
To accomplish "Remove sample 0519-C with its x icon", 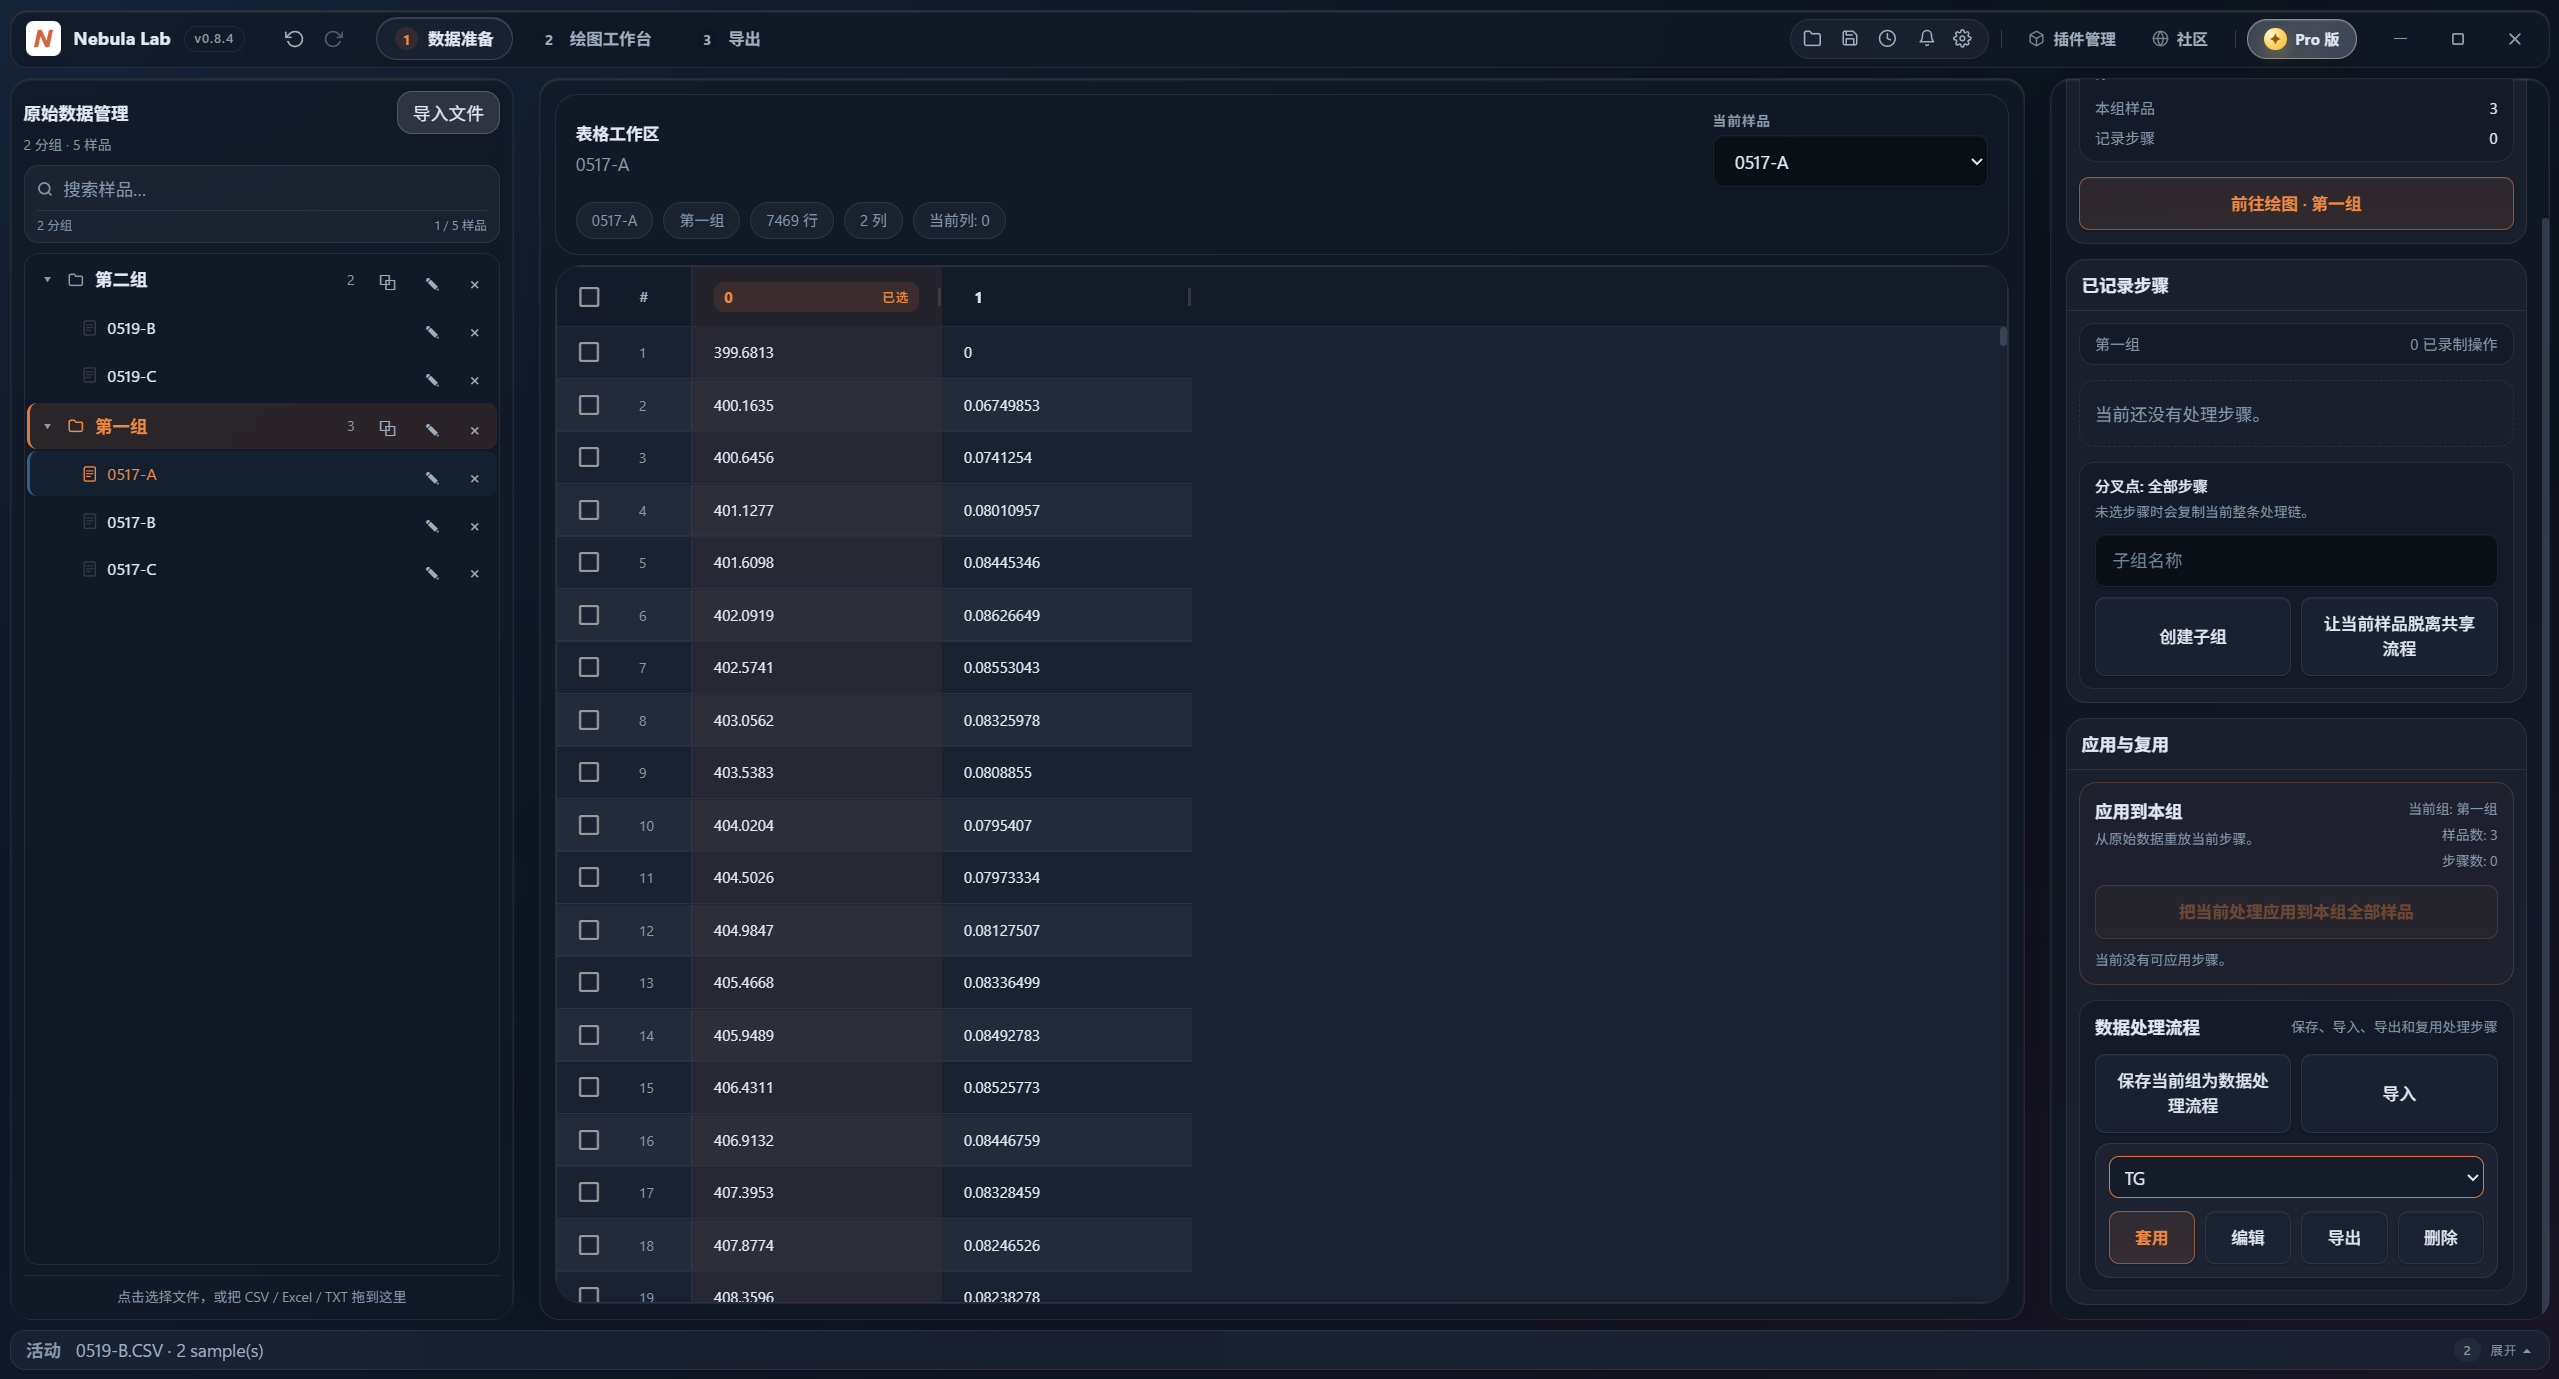I will 475,380.
